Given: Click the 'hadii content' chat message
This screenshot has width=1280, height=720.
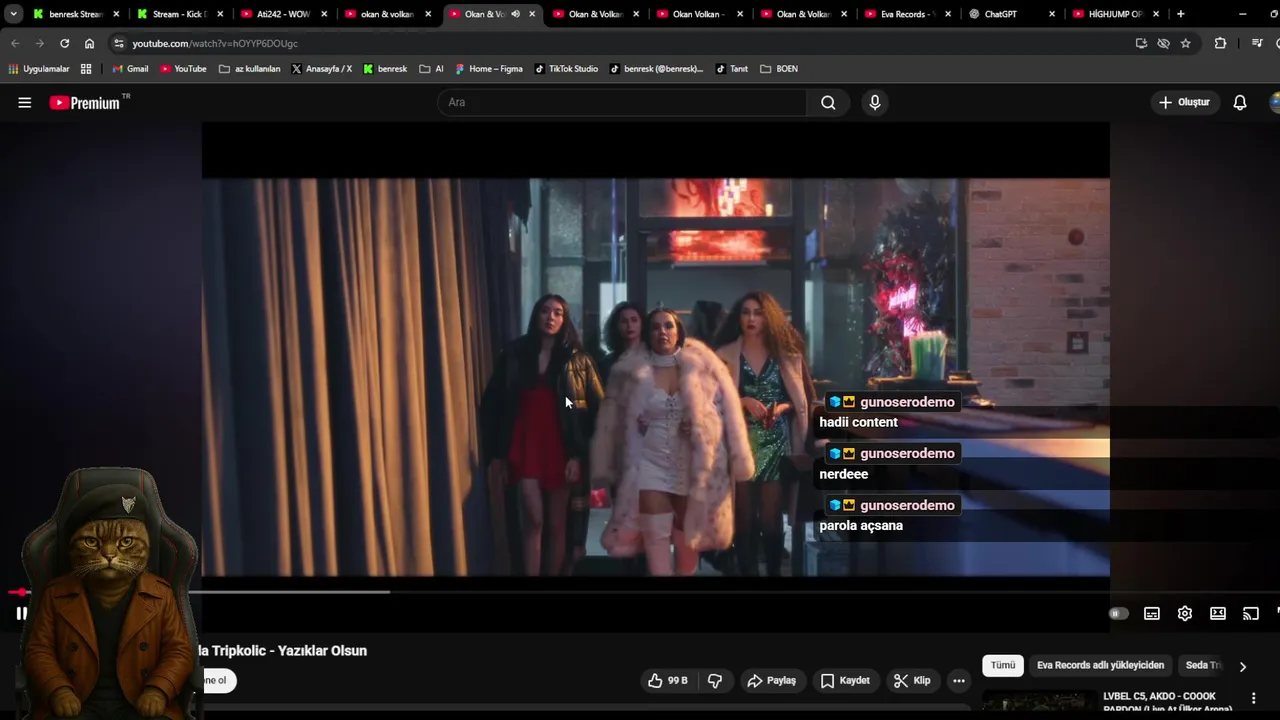Looking at the screenshot, I should [858, 422].
